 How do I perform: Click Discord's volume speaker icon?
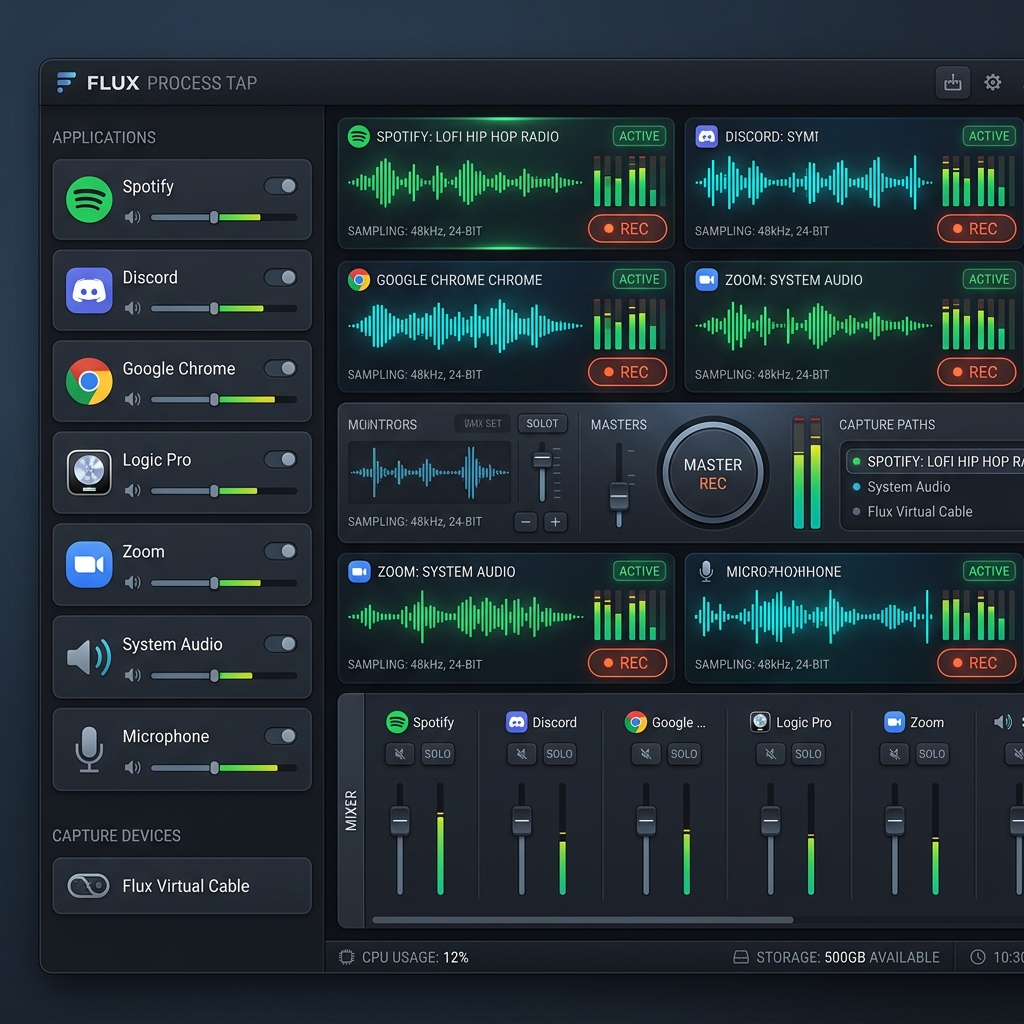tap(133, 308)
